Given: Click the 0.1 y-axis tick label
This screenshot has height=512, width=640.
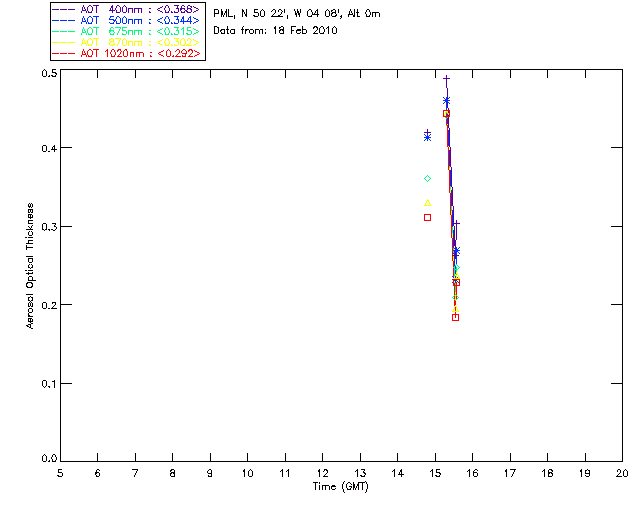Looking at the screenshot, I should 49,384.
